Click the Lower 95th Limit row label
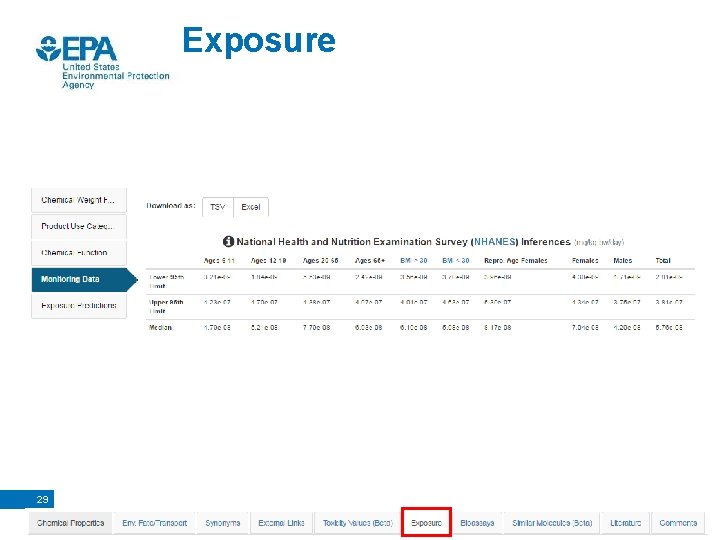The height and width of the screenshot is (540, 720). tap(167, 281)
